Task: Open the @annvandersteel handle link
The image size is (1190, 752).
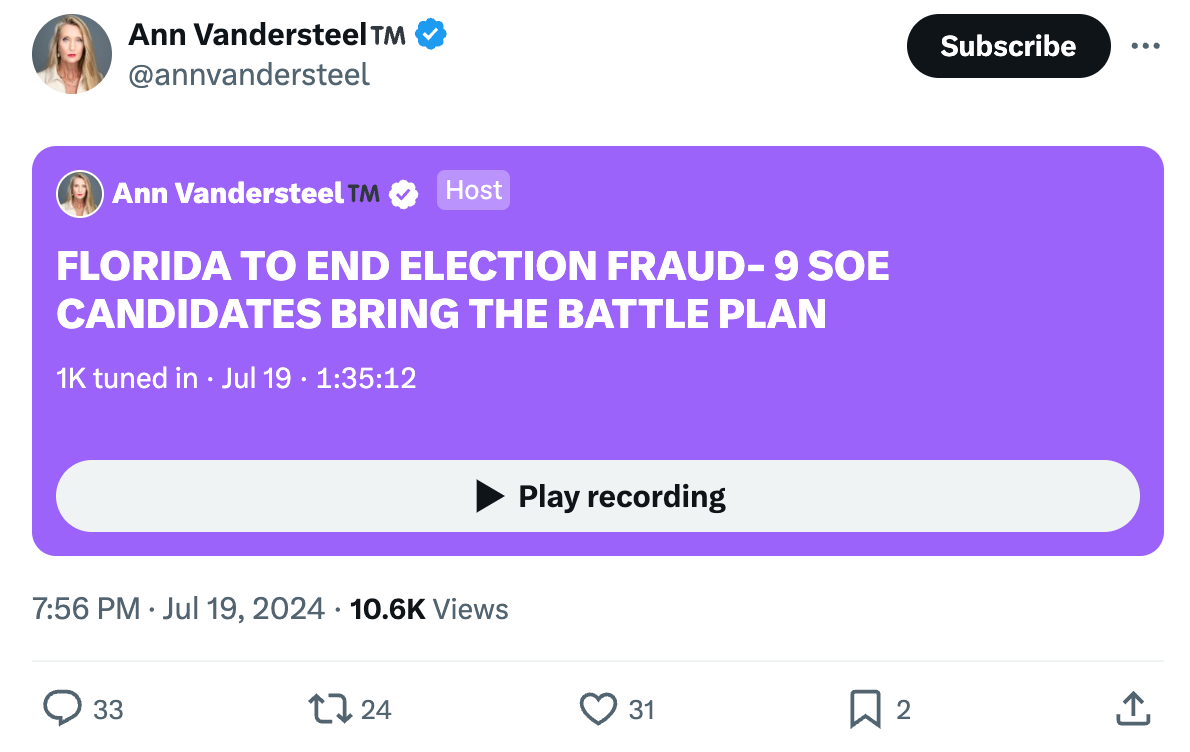Action: click(x=249, y=74)
